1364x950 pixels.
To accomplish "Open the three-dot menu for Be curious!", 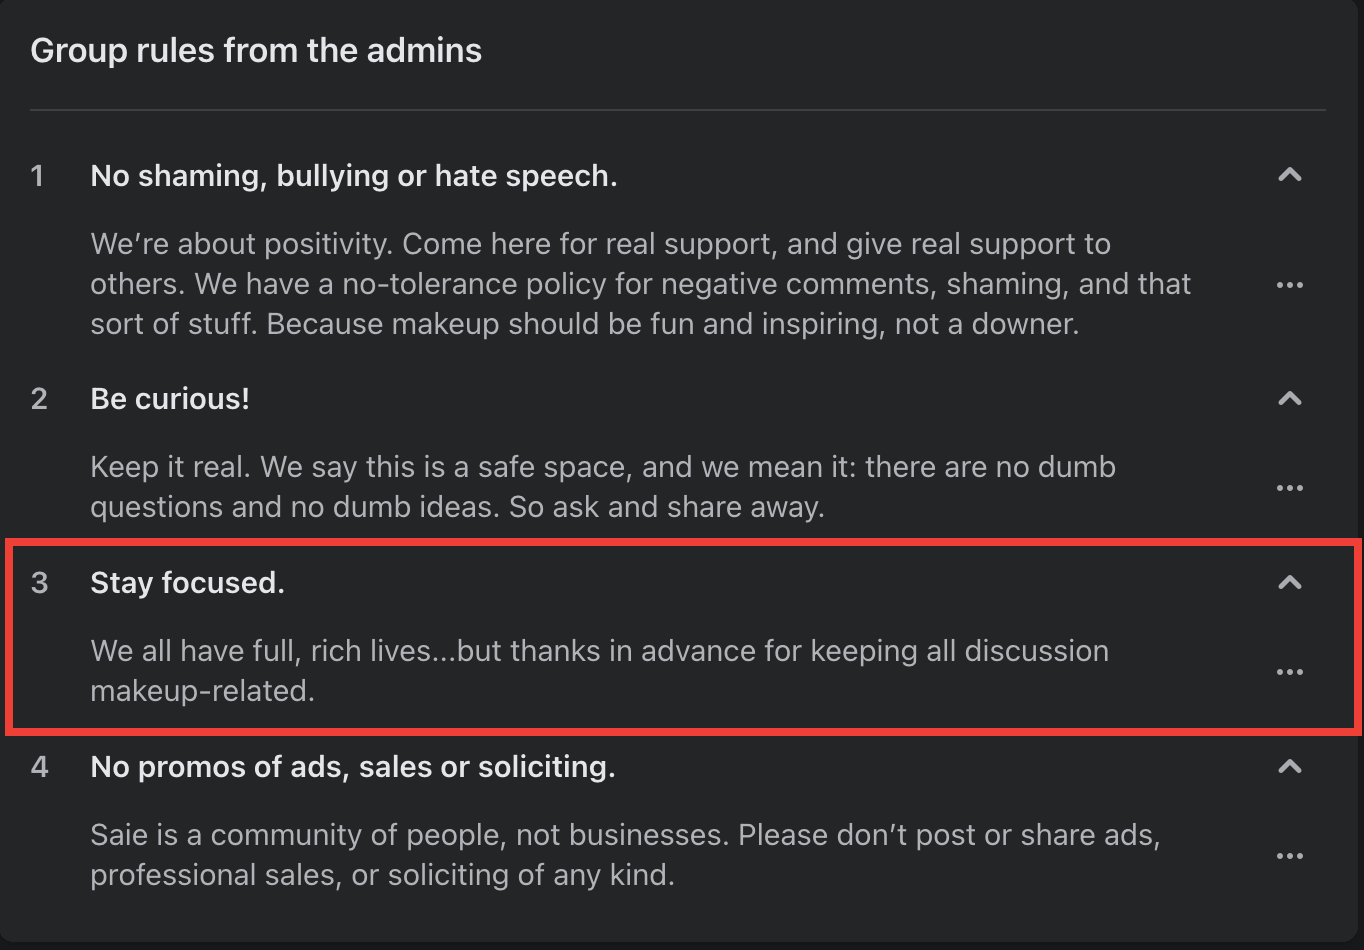I will (1290, 488).
